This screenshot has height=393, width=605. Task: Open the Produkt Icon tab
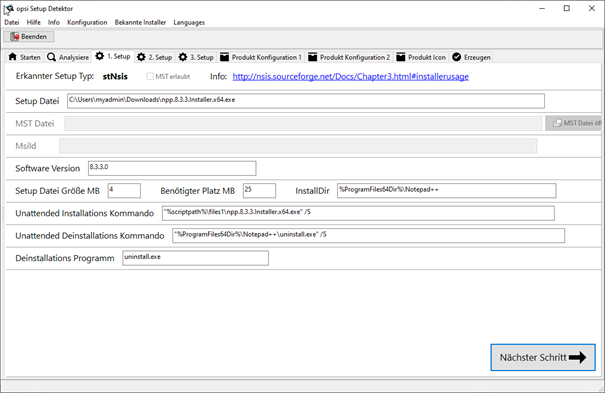coord(421,57)
